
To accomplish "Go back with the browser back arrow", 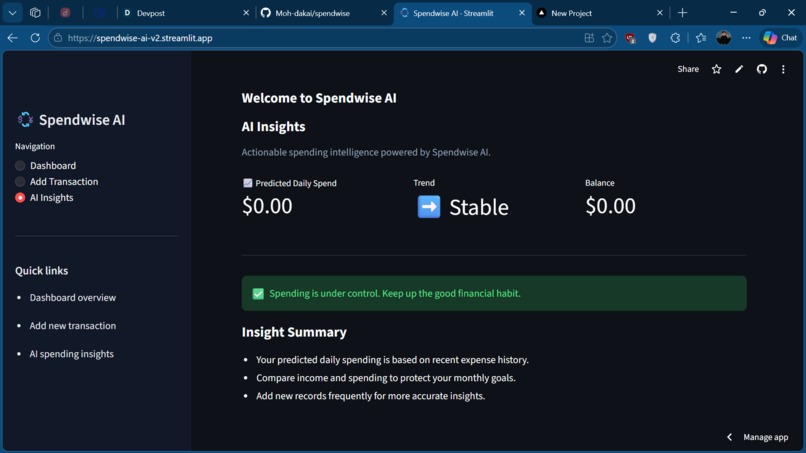I will click(12, 38).
